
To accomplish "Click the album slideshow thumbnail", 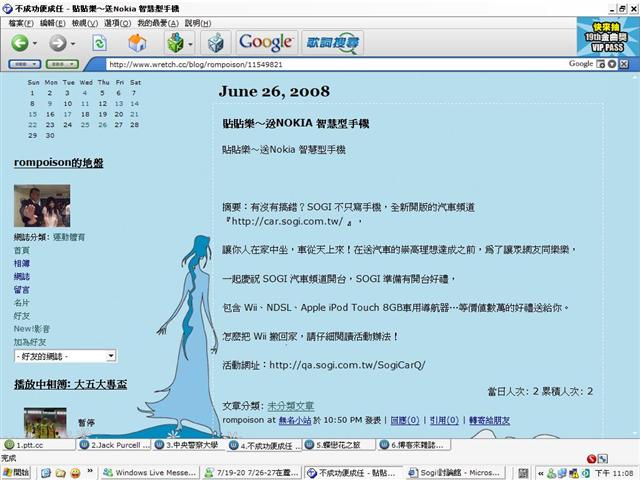I will coord(45,422).
